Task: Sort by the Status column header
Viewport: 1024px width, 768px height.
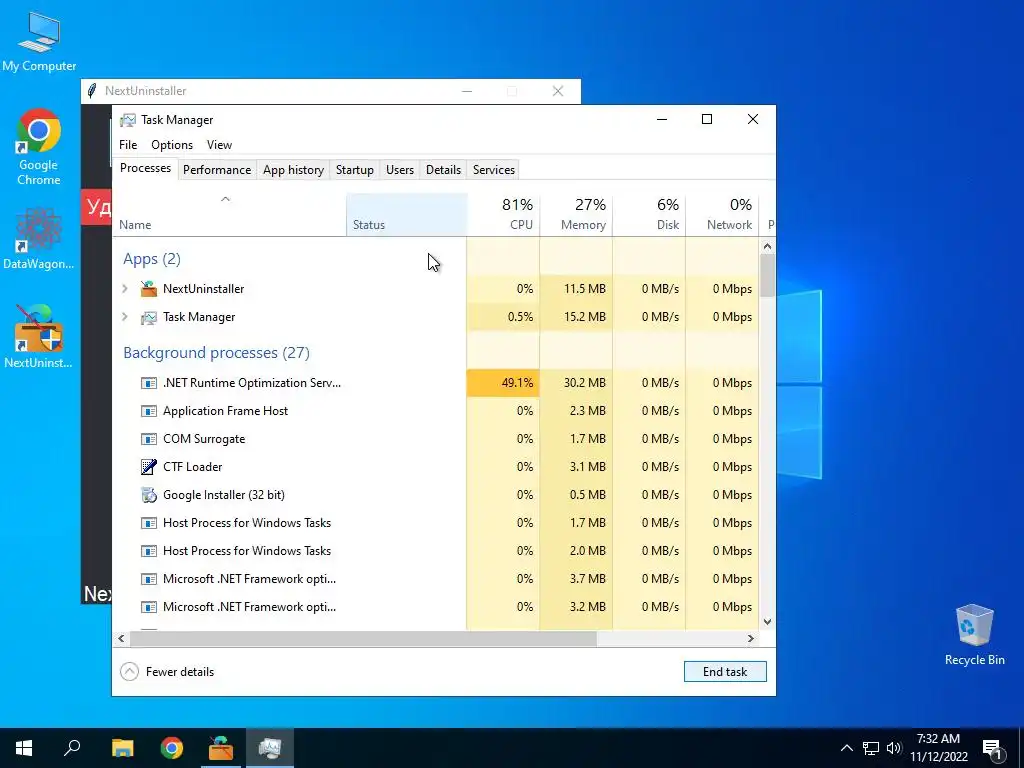Action: pos(406,215)
